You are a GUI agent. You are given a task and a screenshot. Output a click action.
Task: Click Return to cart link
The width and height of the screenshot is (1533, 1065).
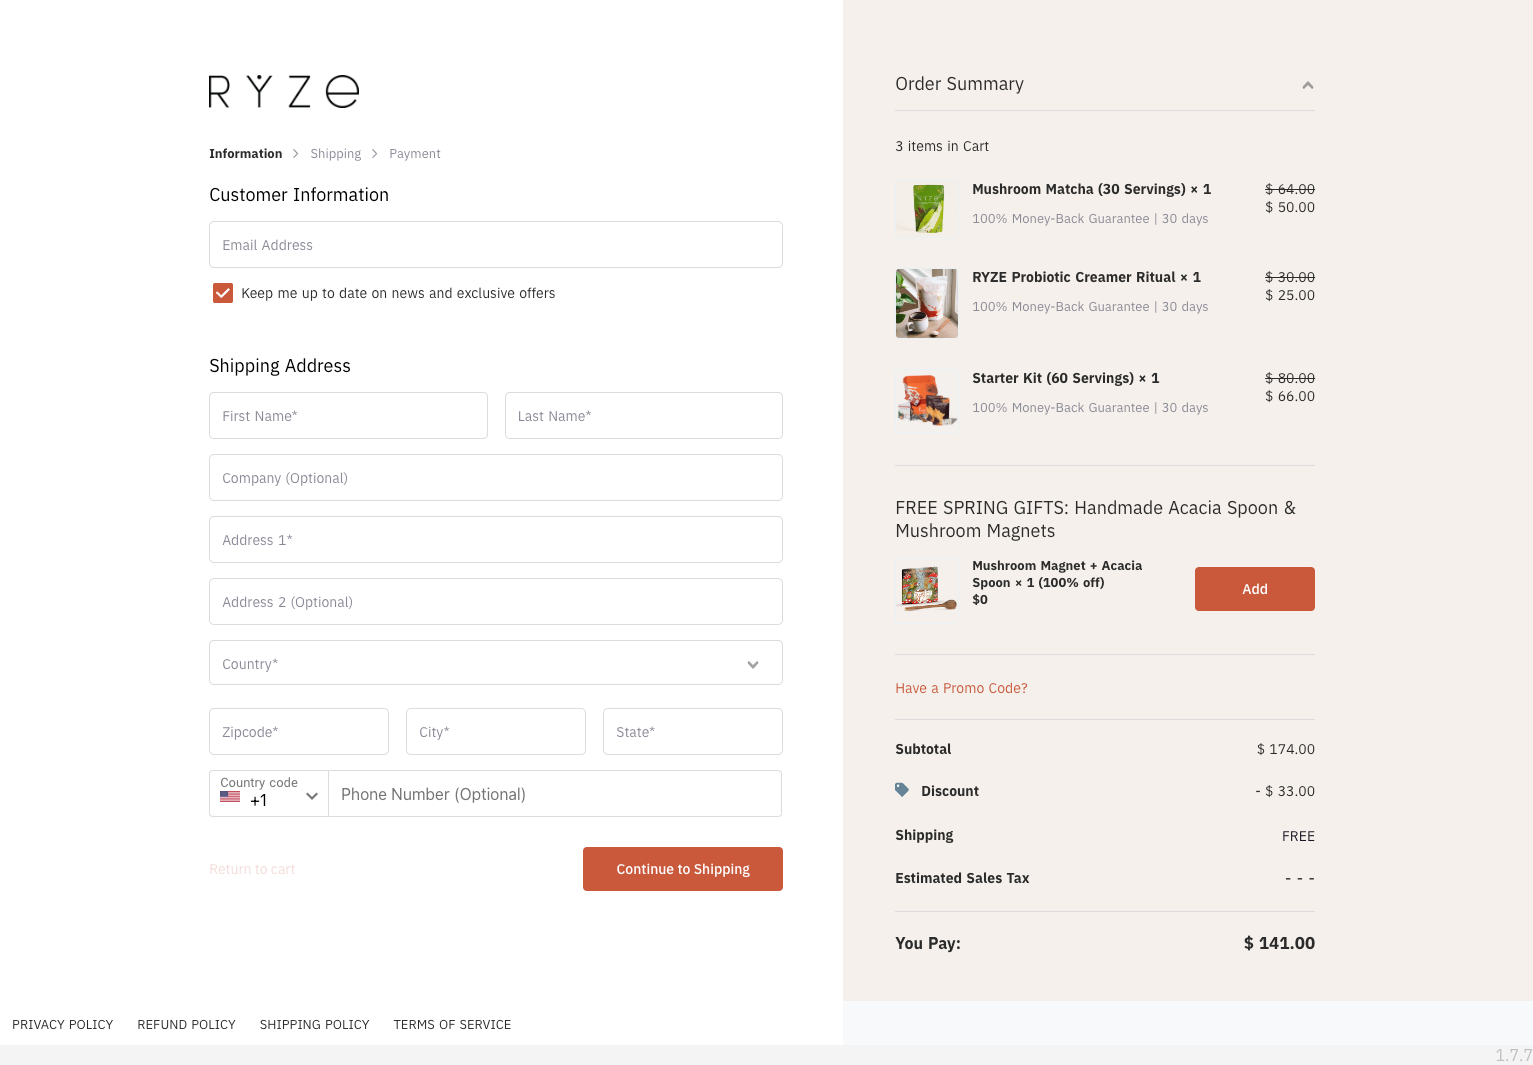252,869
